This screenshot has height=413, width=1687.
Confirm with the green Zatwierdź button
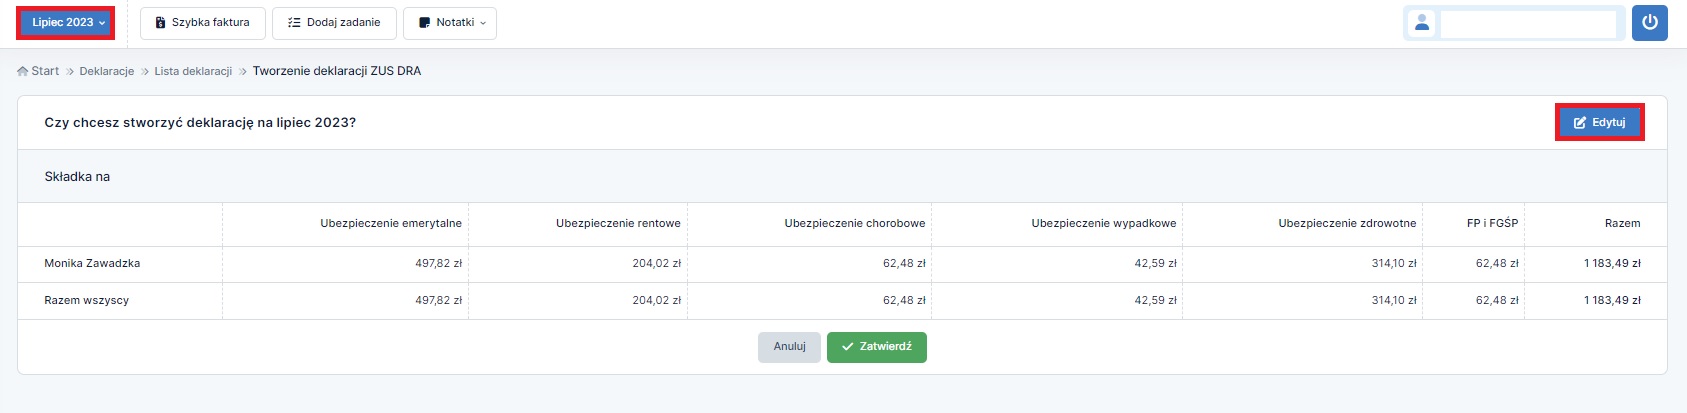876,347
